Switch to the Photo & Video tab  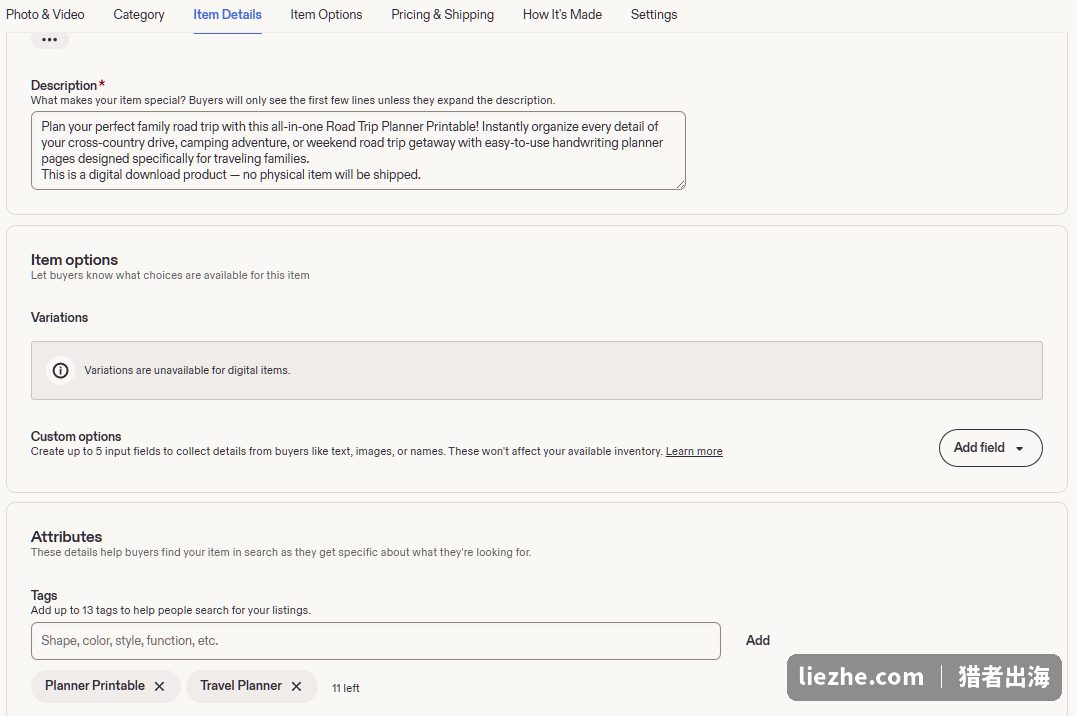(x=45, y=14)
